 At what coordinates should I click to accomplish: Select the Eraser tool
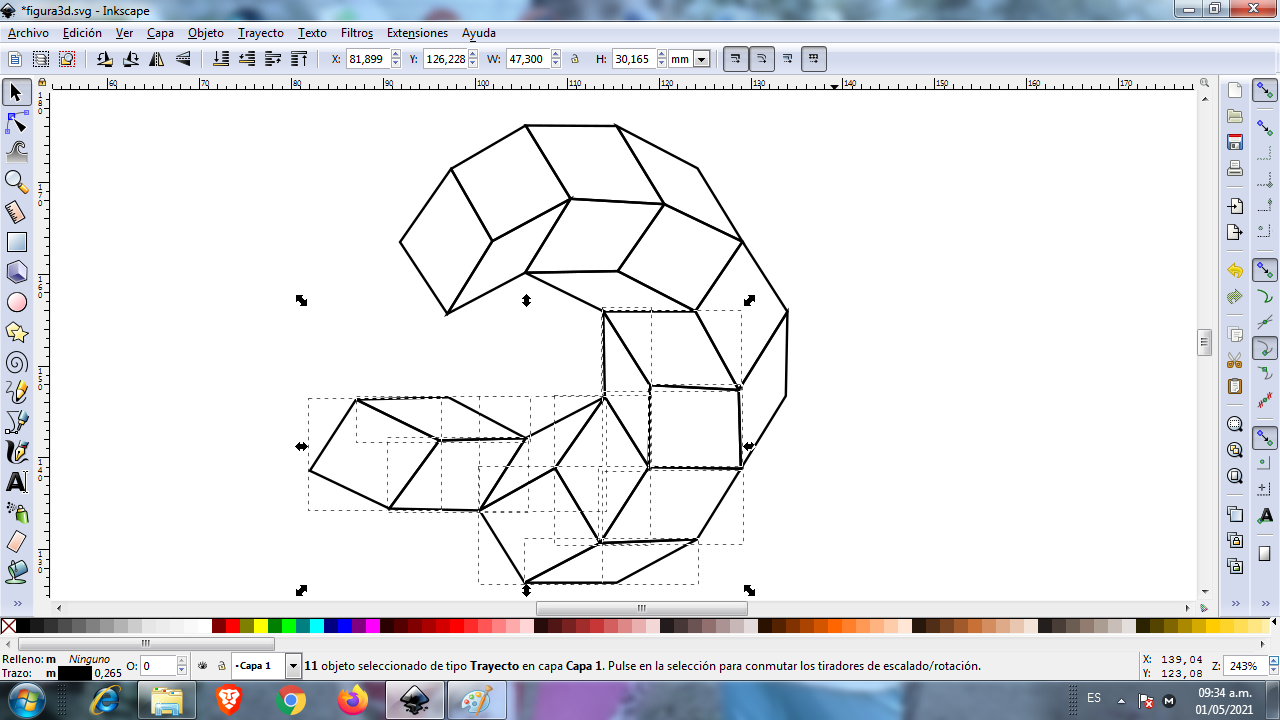point(16,542)
